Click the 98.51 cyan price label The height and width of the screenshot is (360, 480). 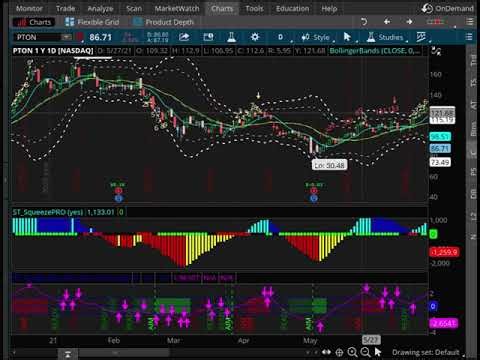440,137
